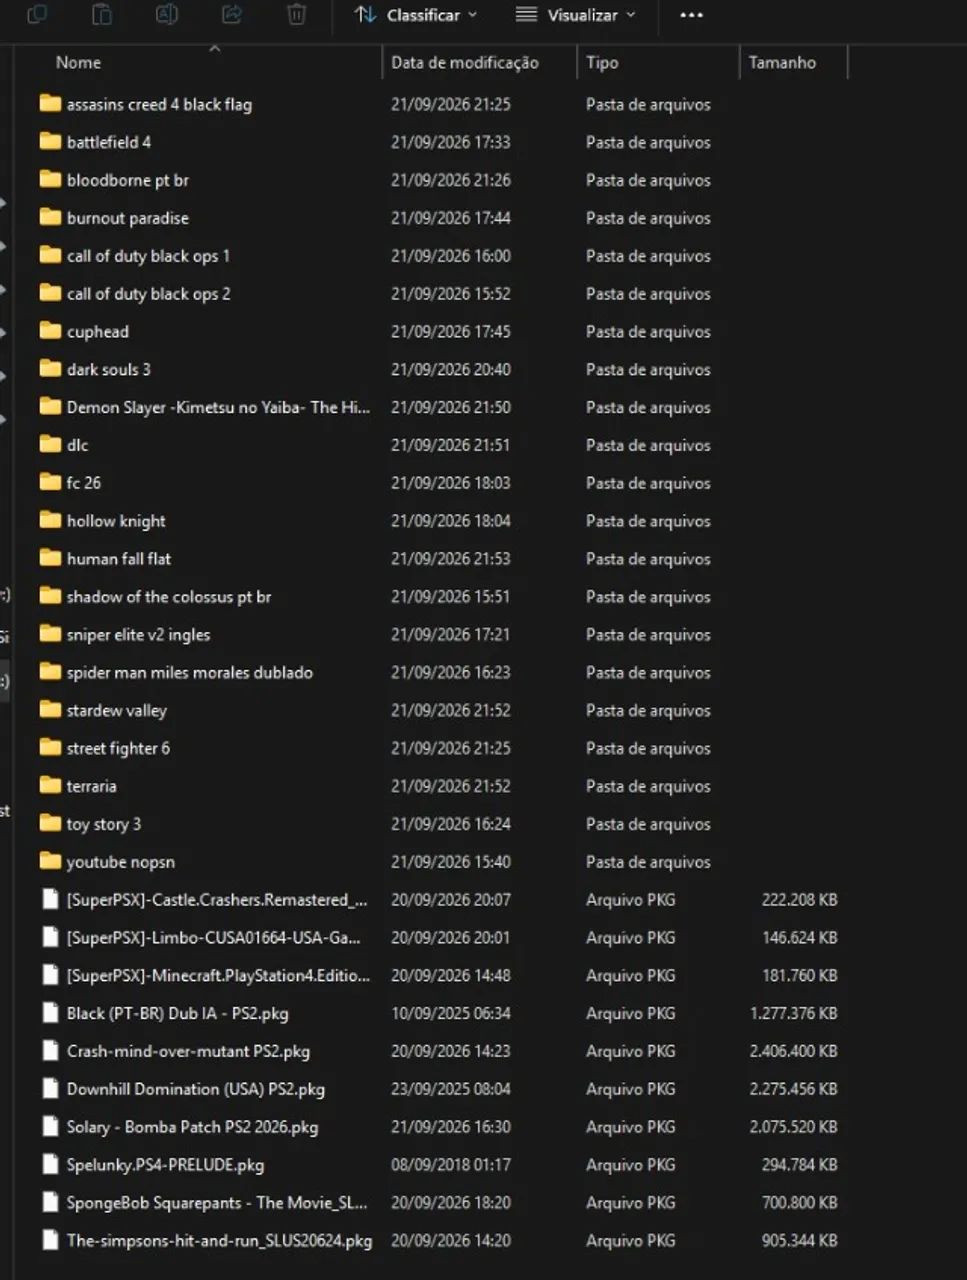Sort by the Nome column header
The width and height of the screenshot is (967, 1280).
coord(78,62)
